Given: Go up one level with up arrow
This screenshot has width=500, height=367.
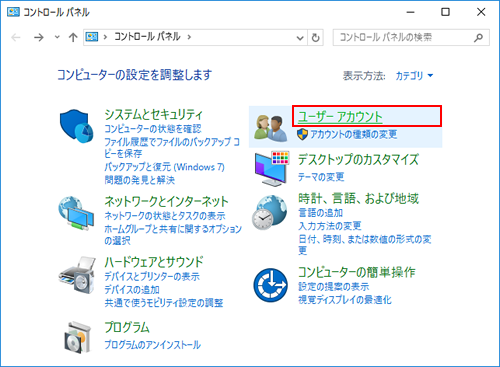Looking at the screenshot, I should click(x=73, y=37).
